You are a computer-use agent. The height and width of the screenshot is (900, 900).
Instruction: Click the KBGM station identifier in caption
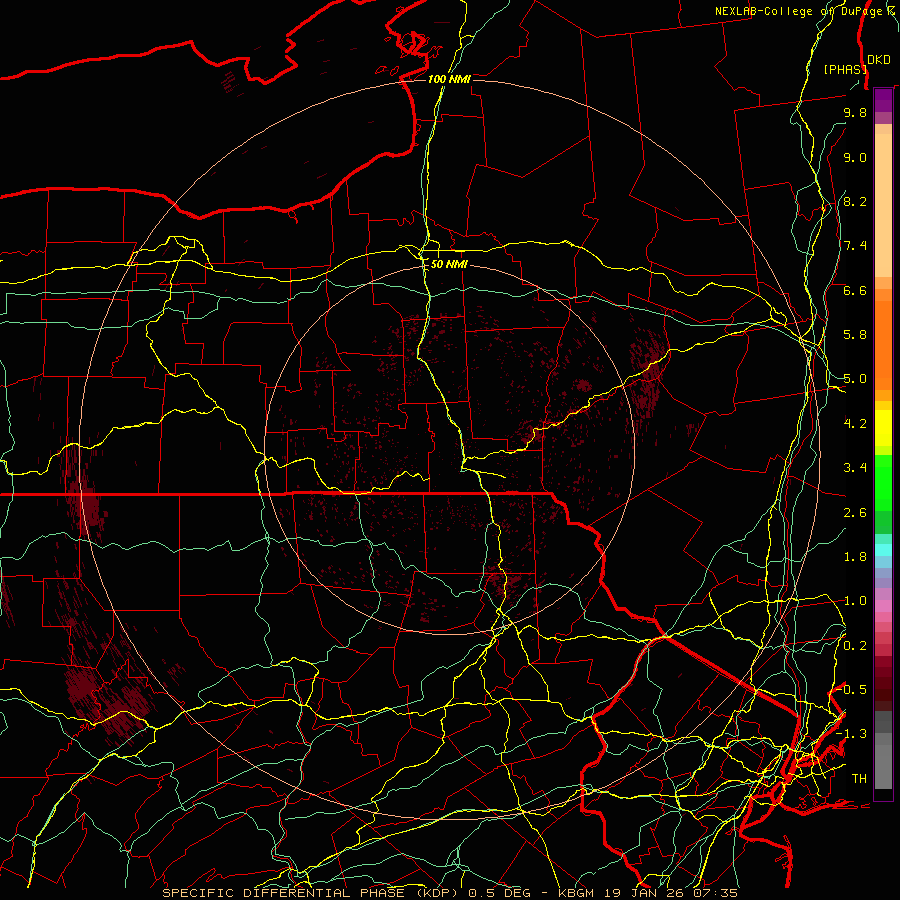(578, 893)
